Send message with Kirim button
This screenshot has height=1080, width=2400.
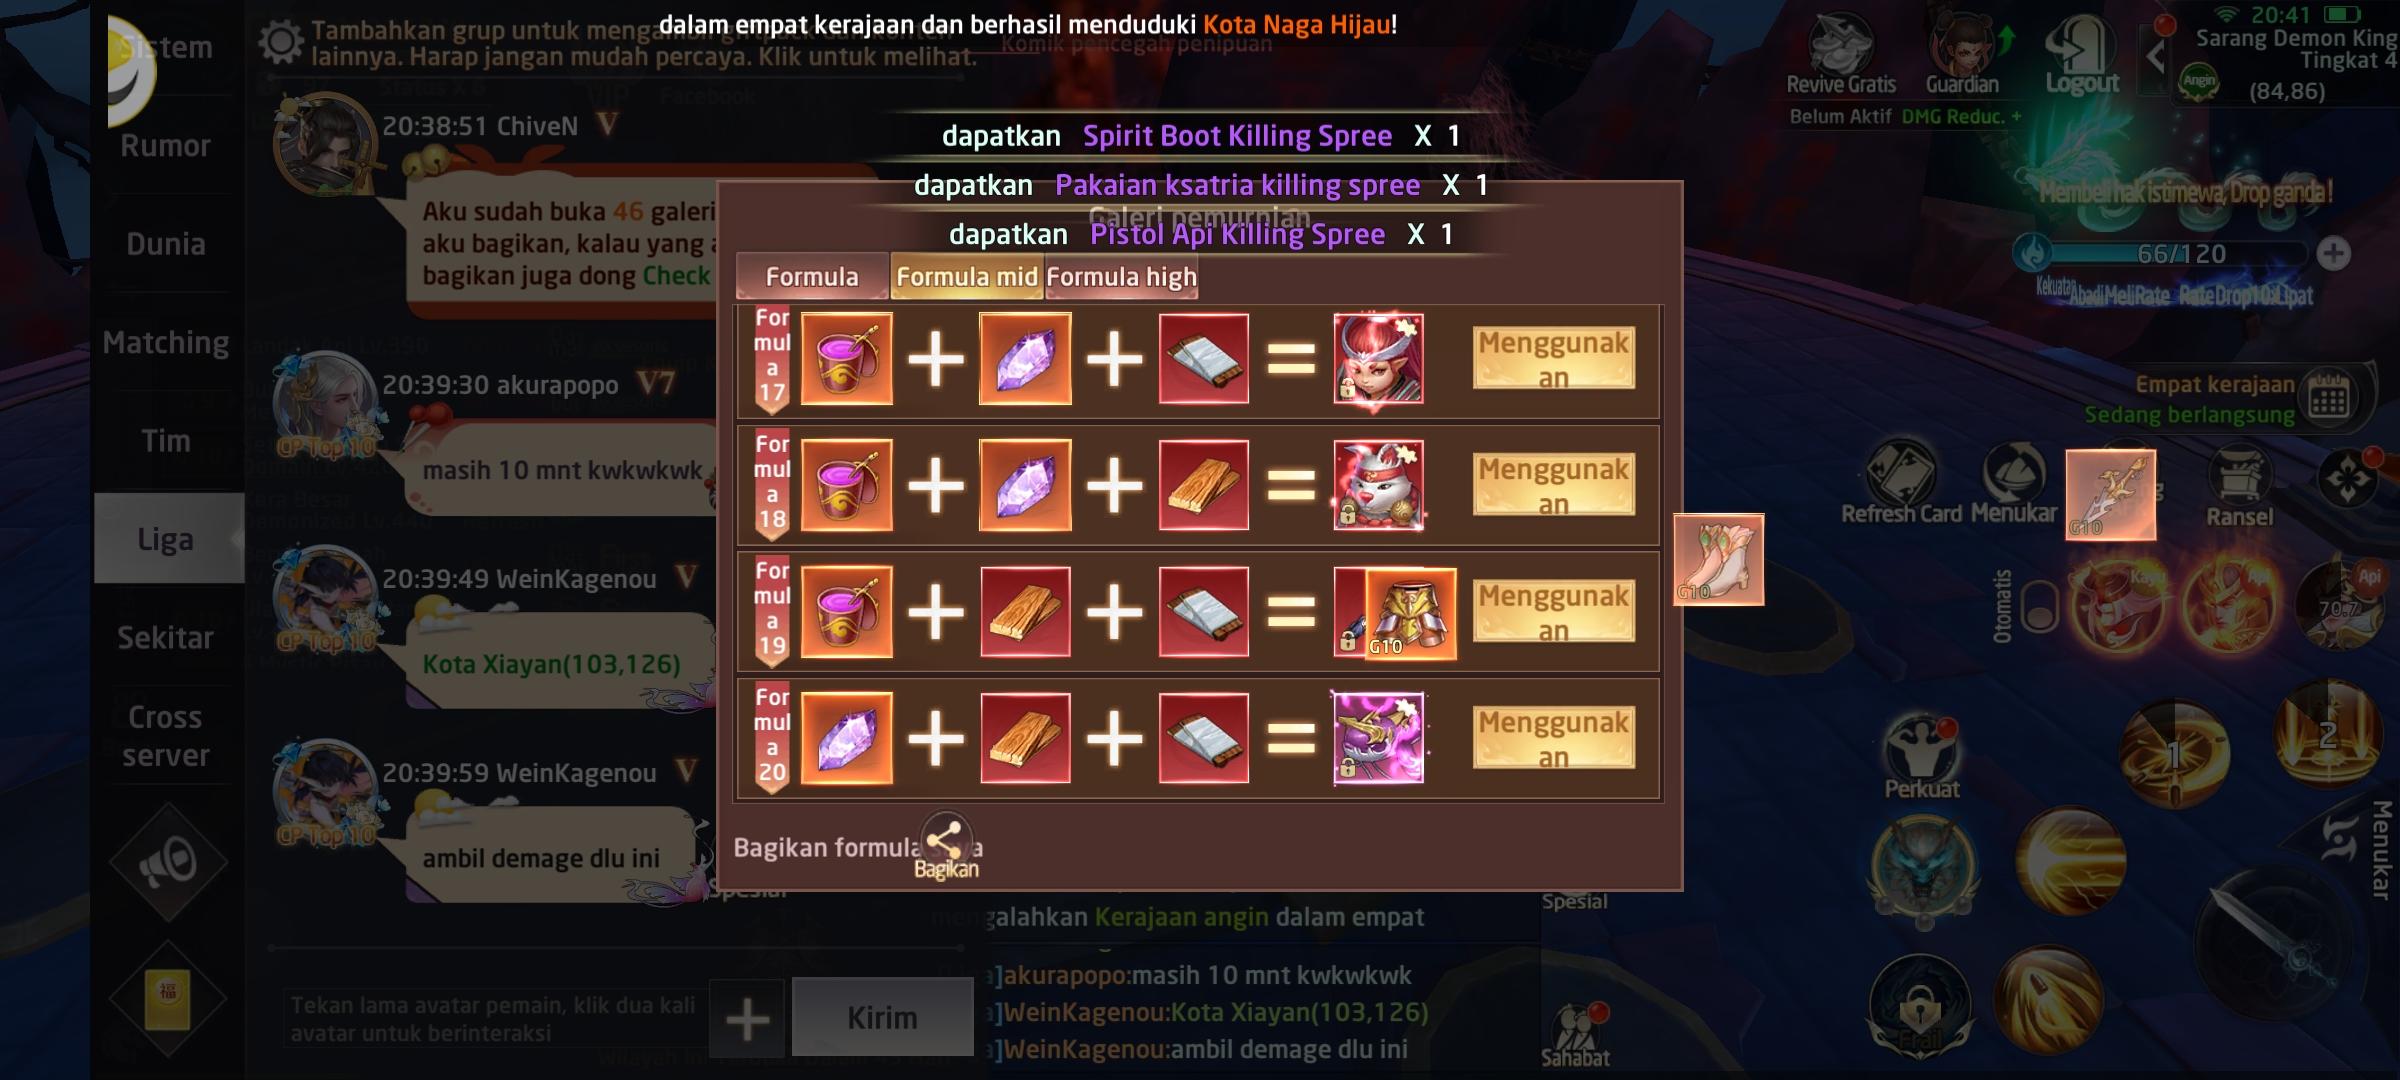click(882, 1017)
